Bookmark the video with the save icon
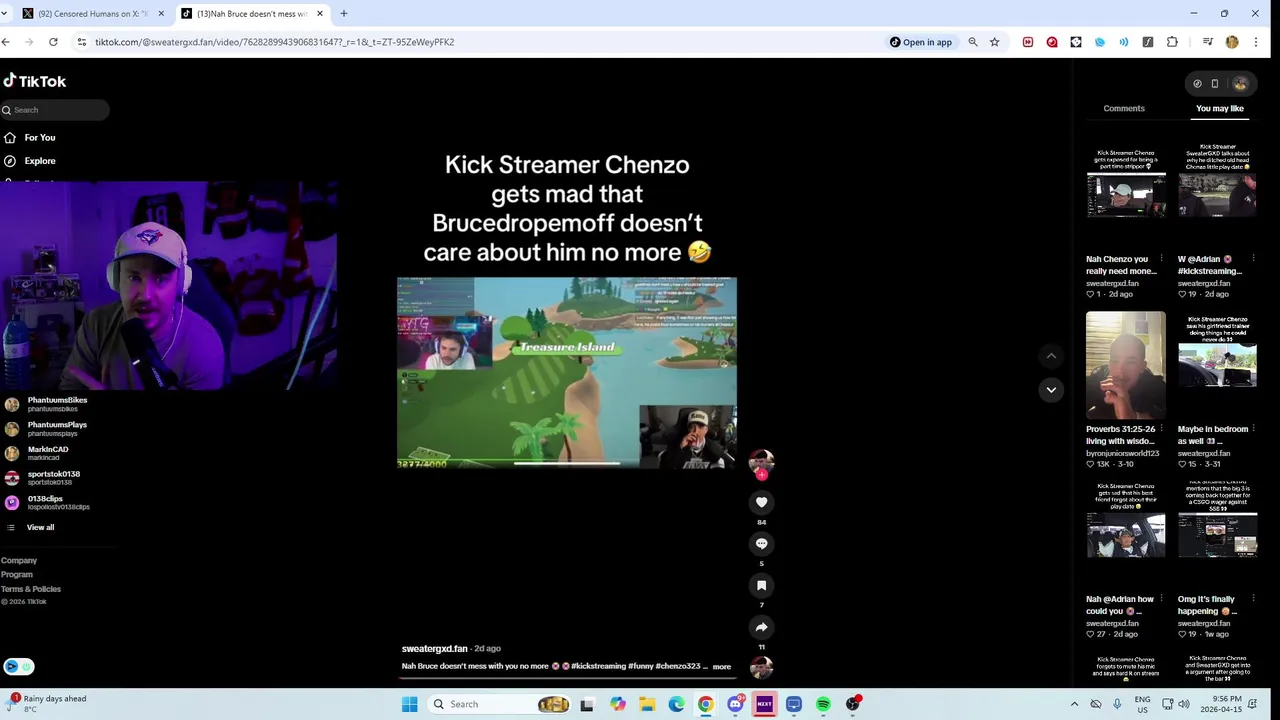Image resolution: width=1280 pixels, height=720 pixels. point(761,586)
